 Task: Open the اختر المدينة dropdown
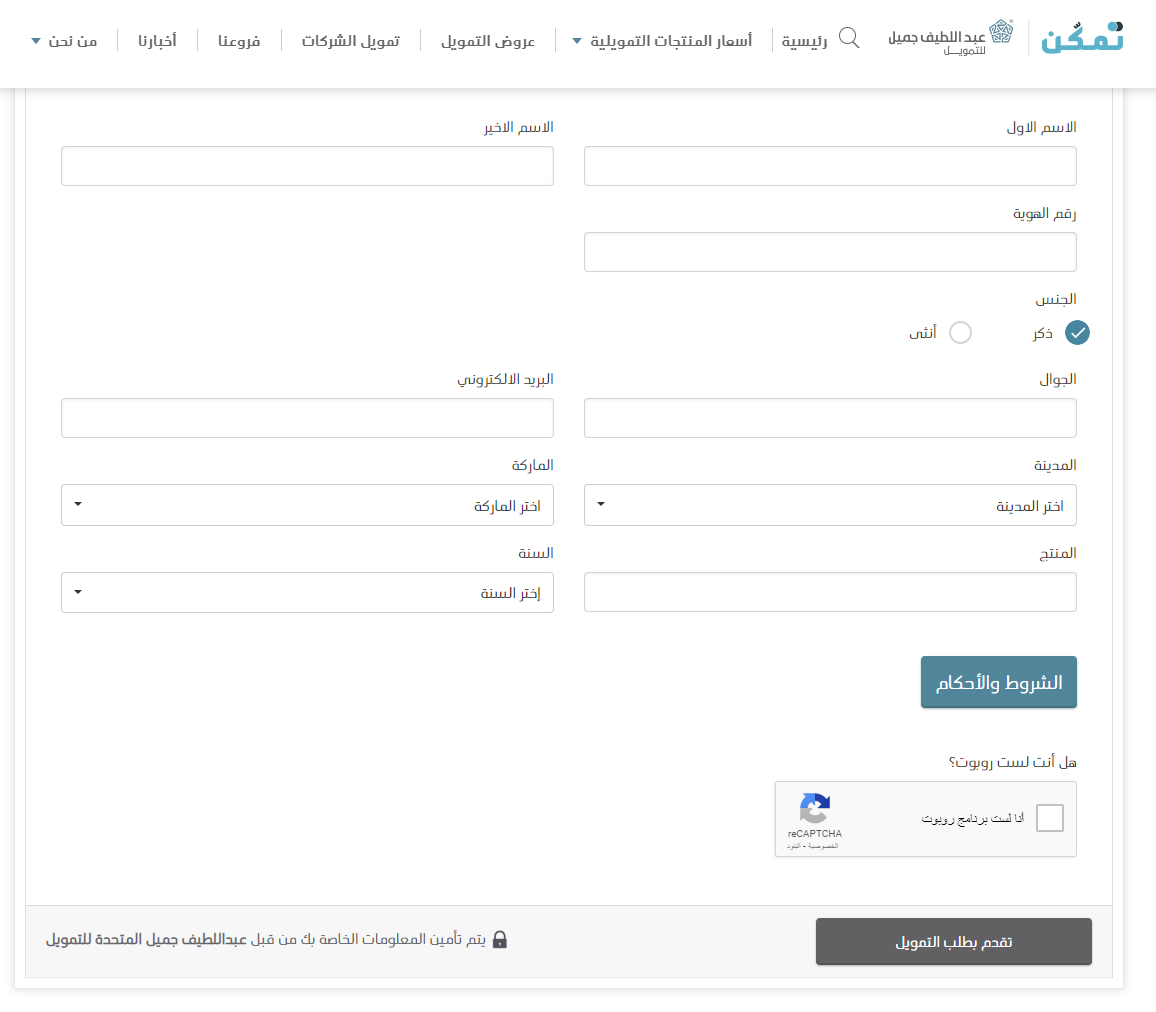[830, 505]
